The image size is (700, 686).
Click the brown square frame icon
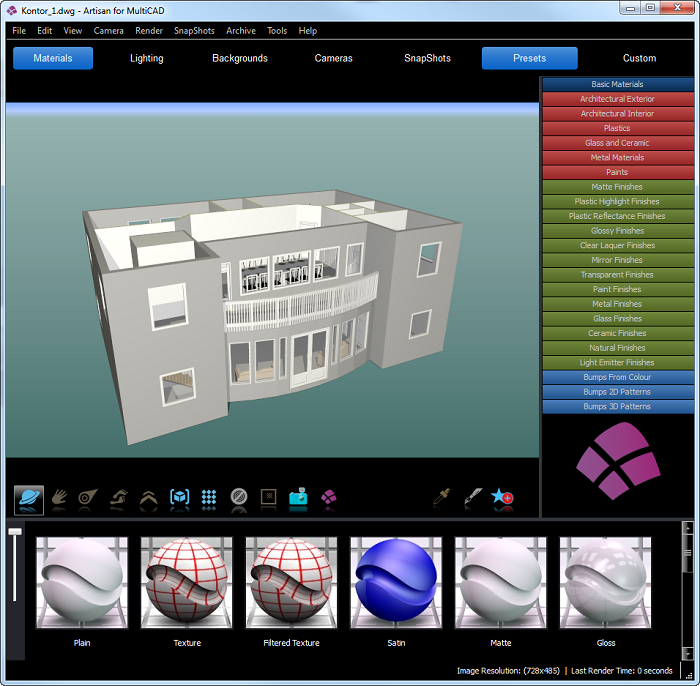click(268, 496)
